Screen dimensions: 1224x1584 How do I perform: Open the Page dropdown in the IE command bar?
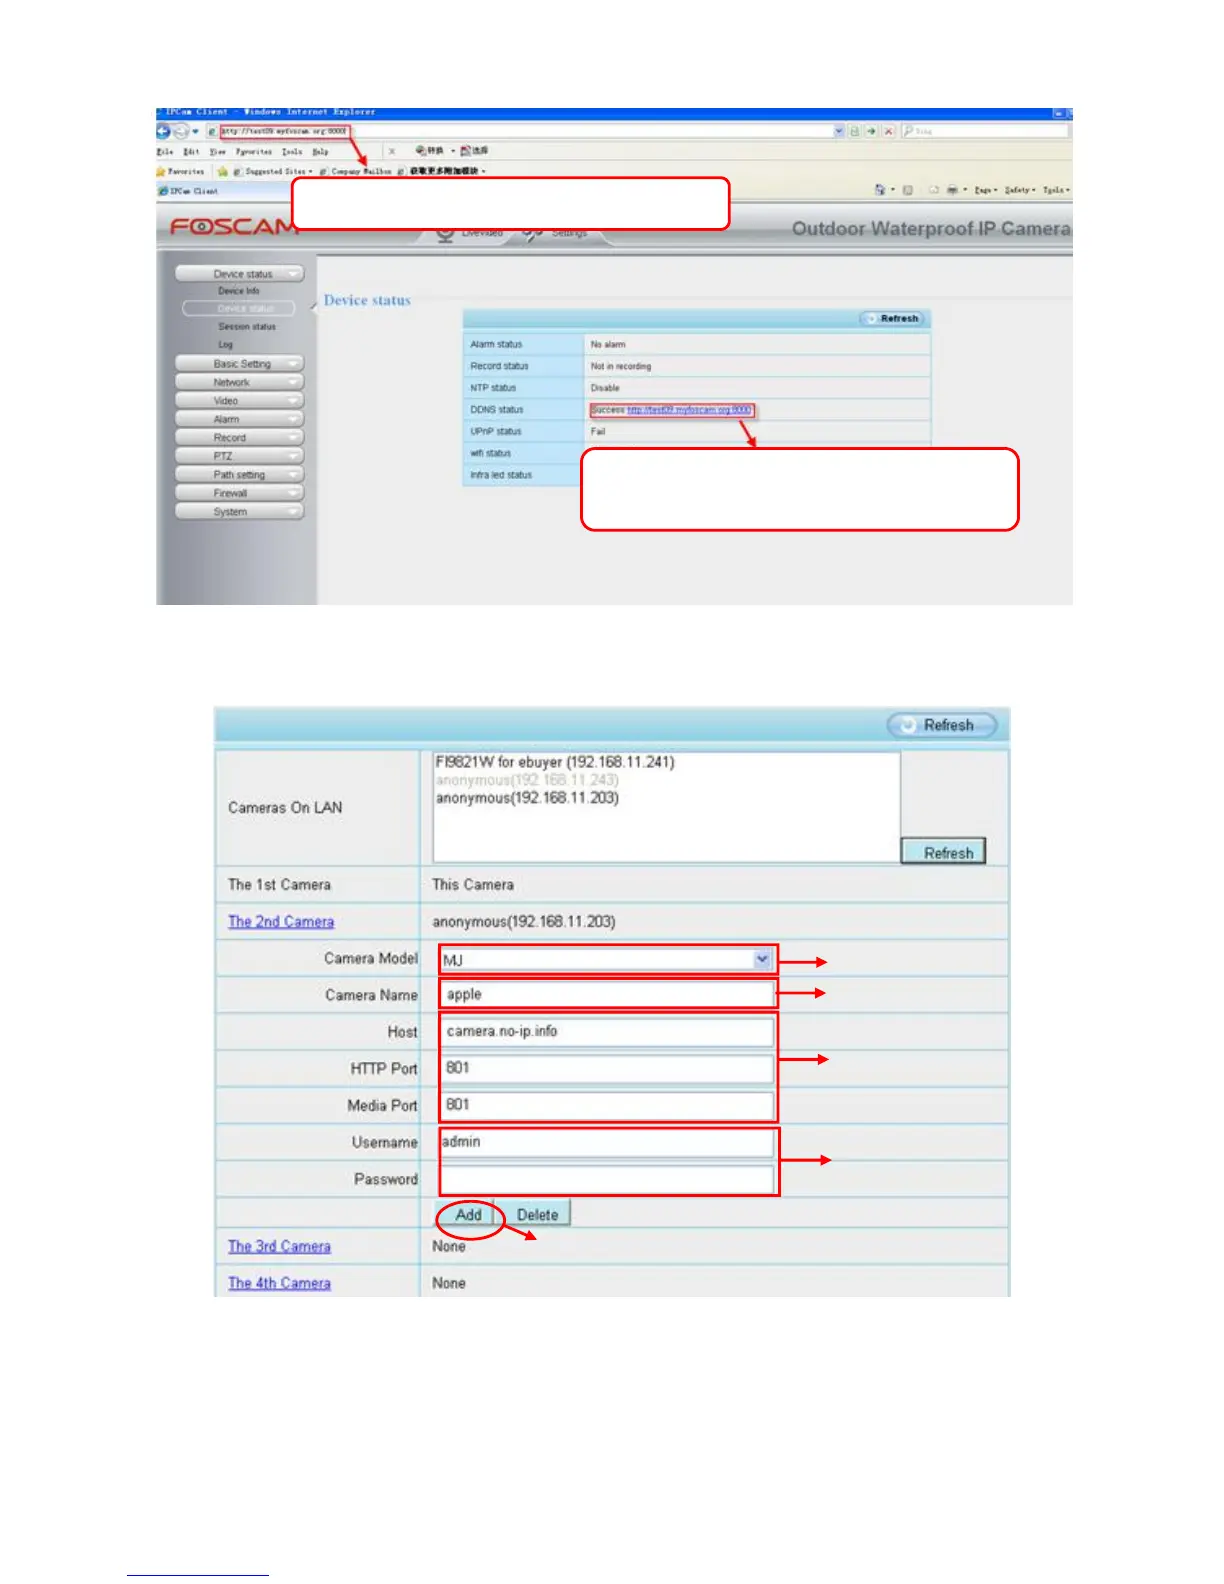click(x=986, y=190)
